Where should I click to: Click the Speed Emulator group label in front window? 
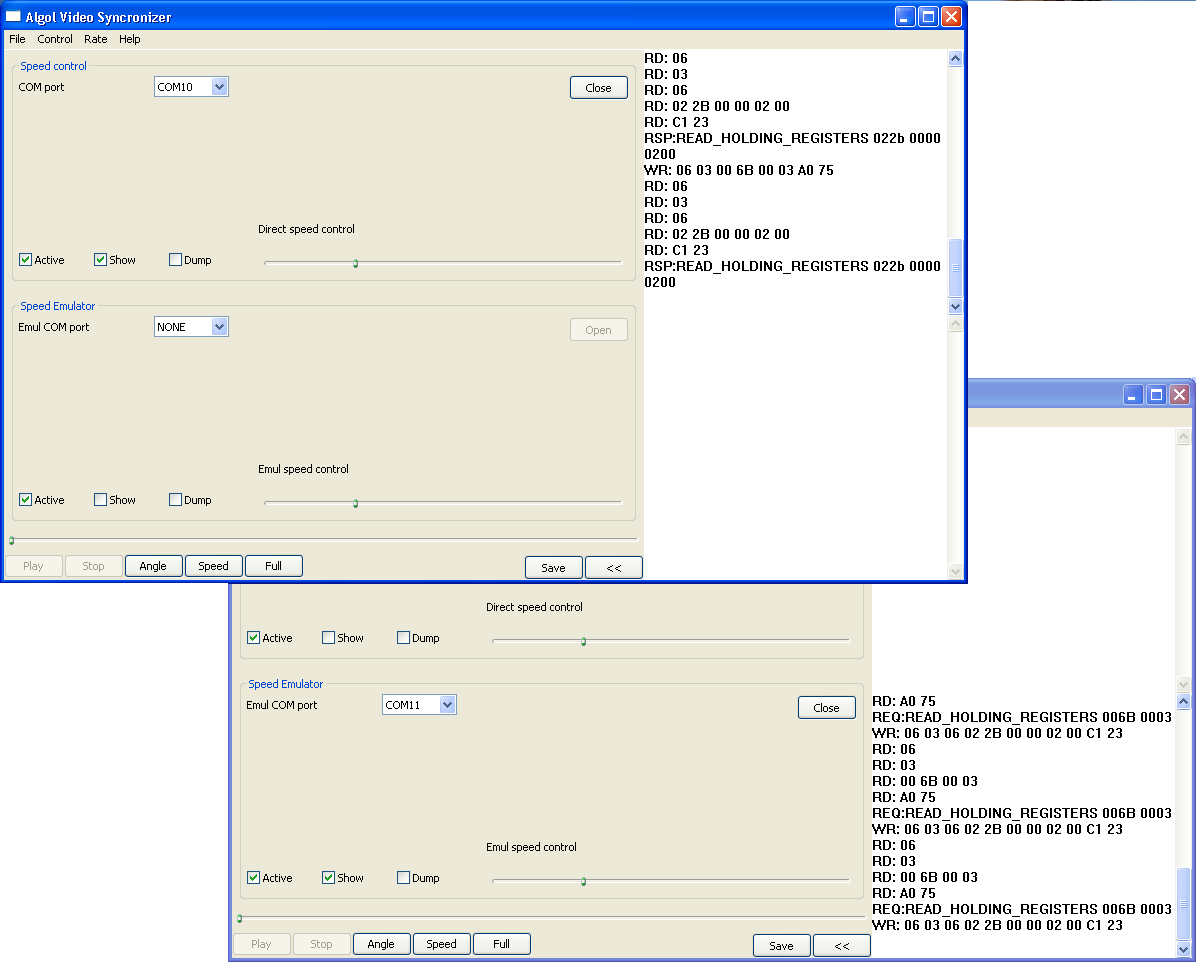[x=57, y=306]
